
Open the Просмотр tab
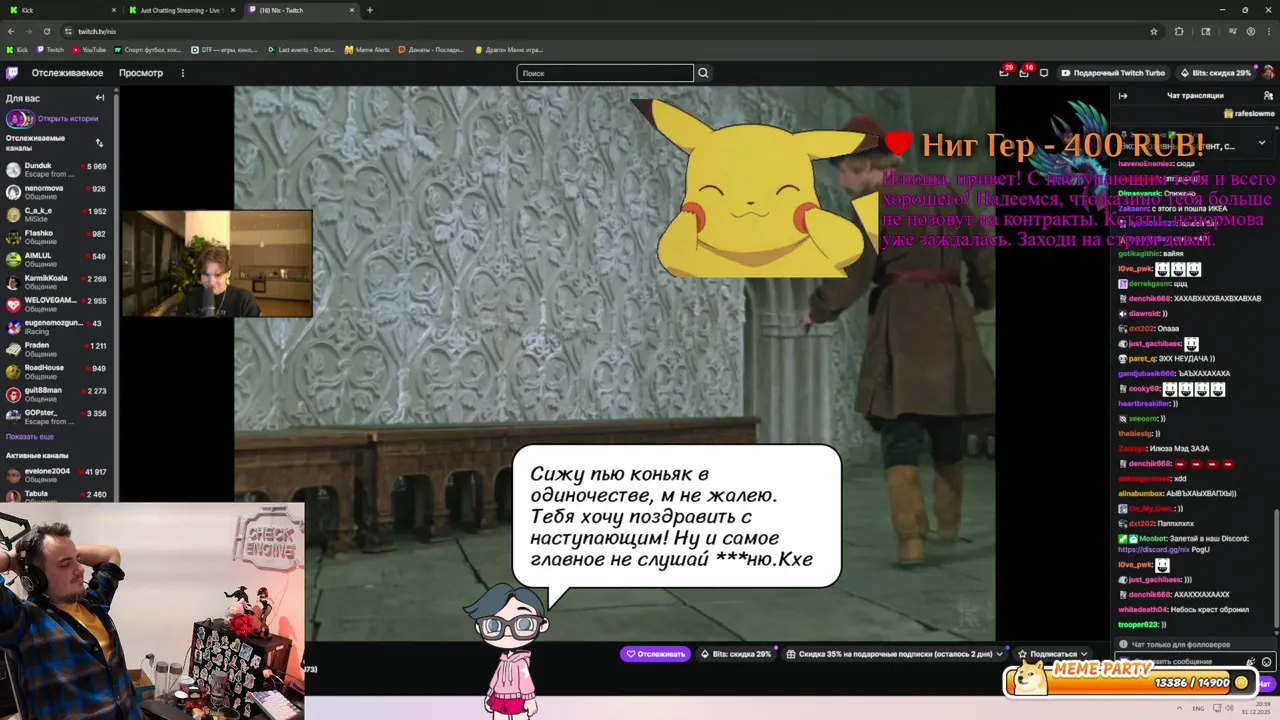click(141, 73)
